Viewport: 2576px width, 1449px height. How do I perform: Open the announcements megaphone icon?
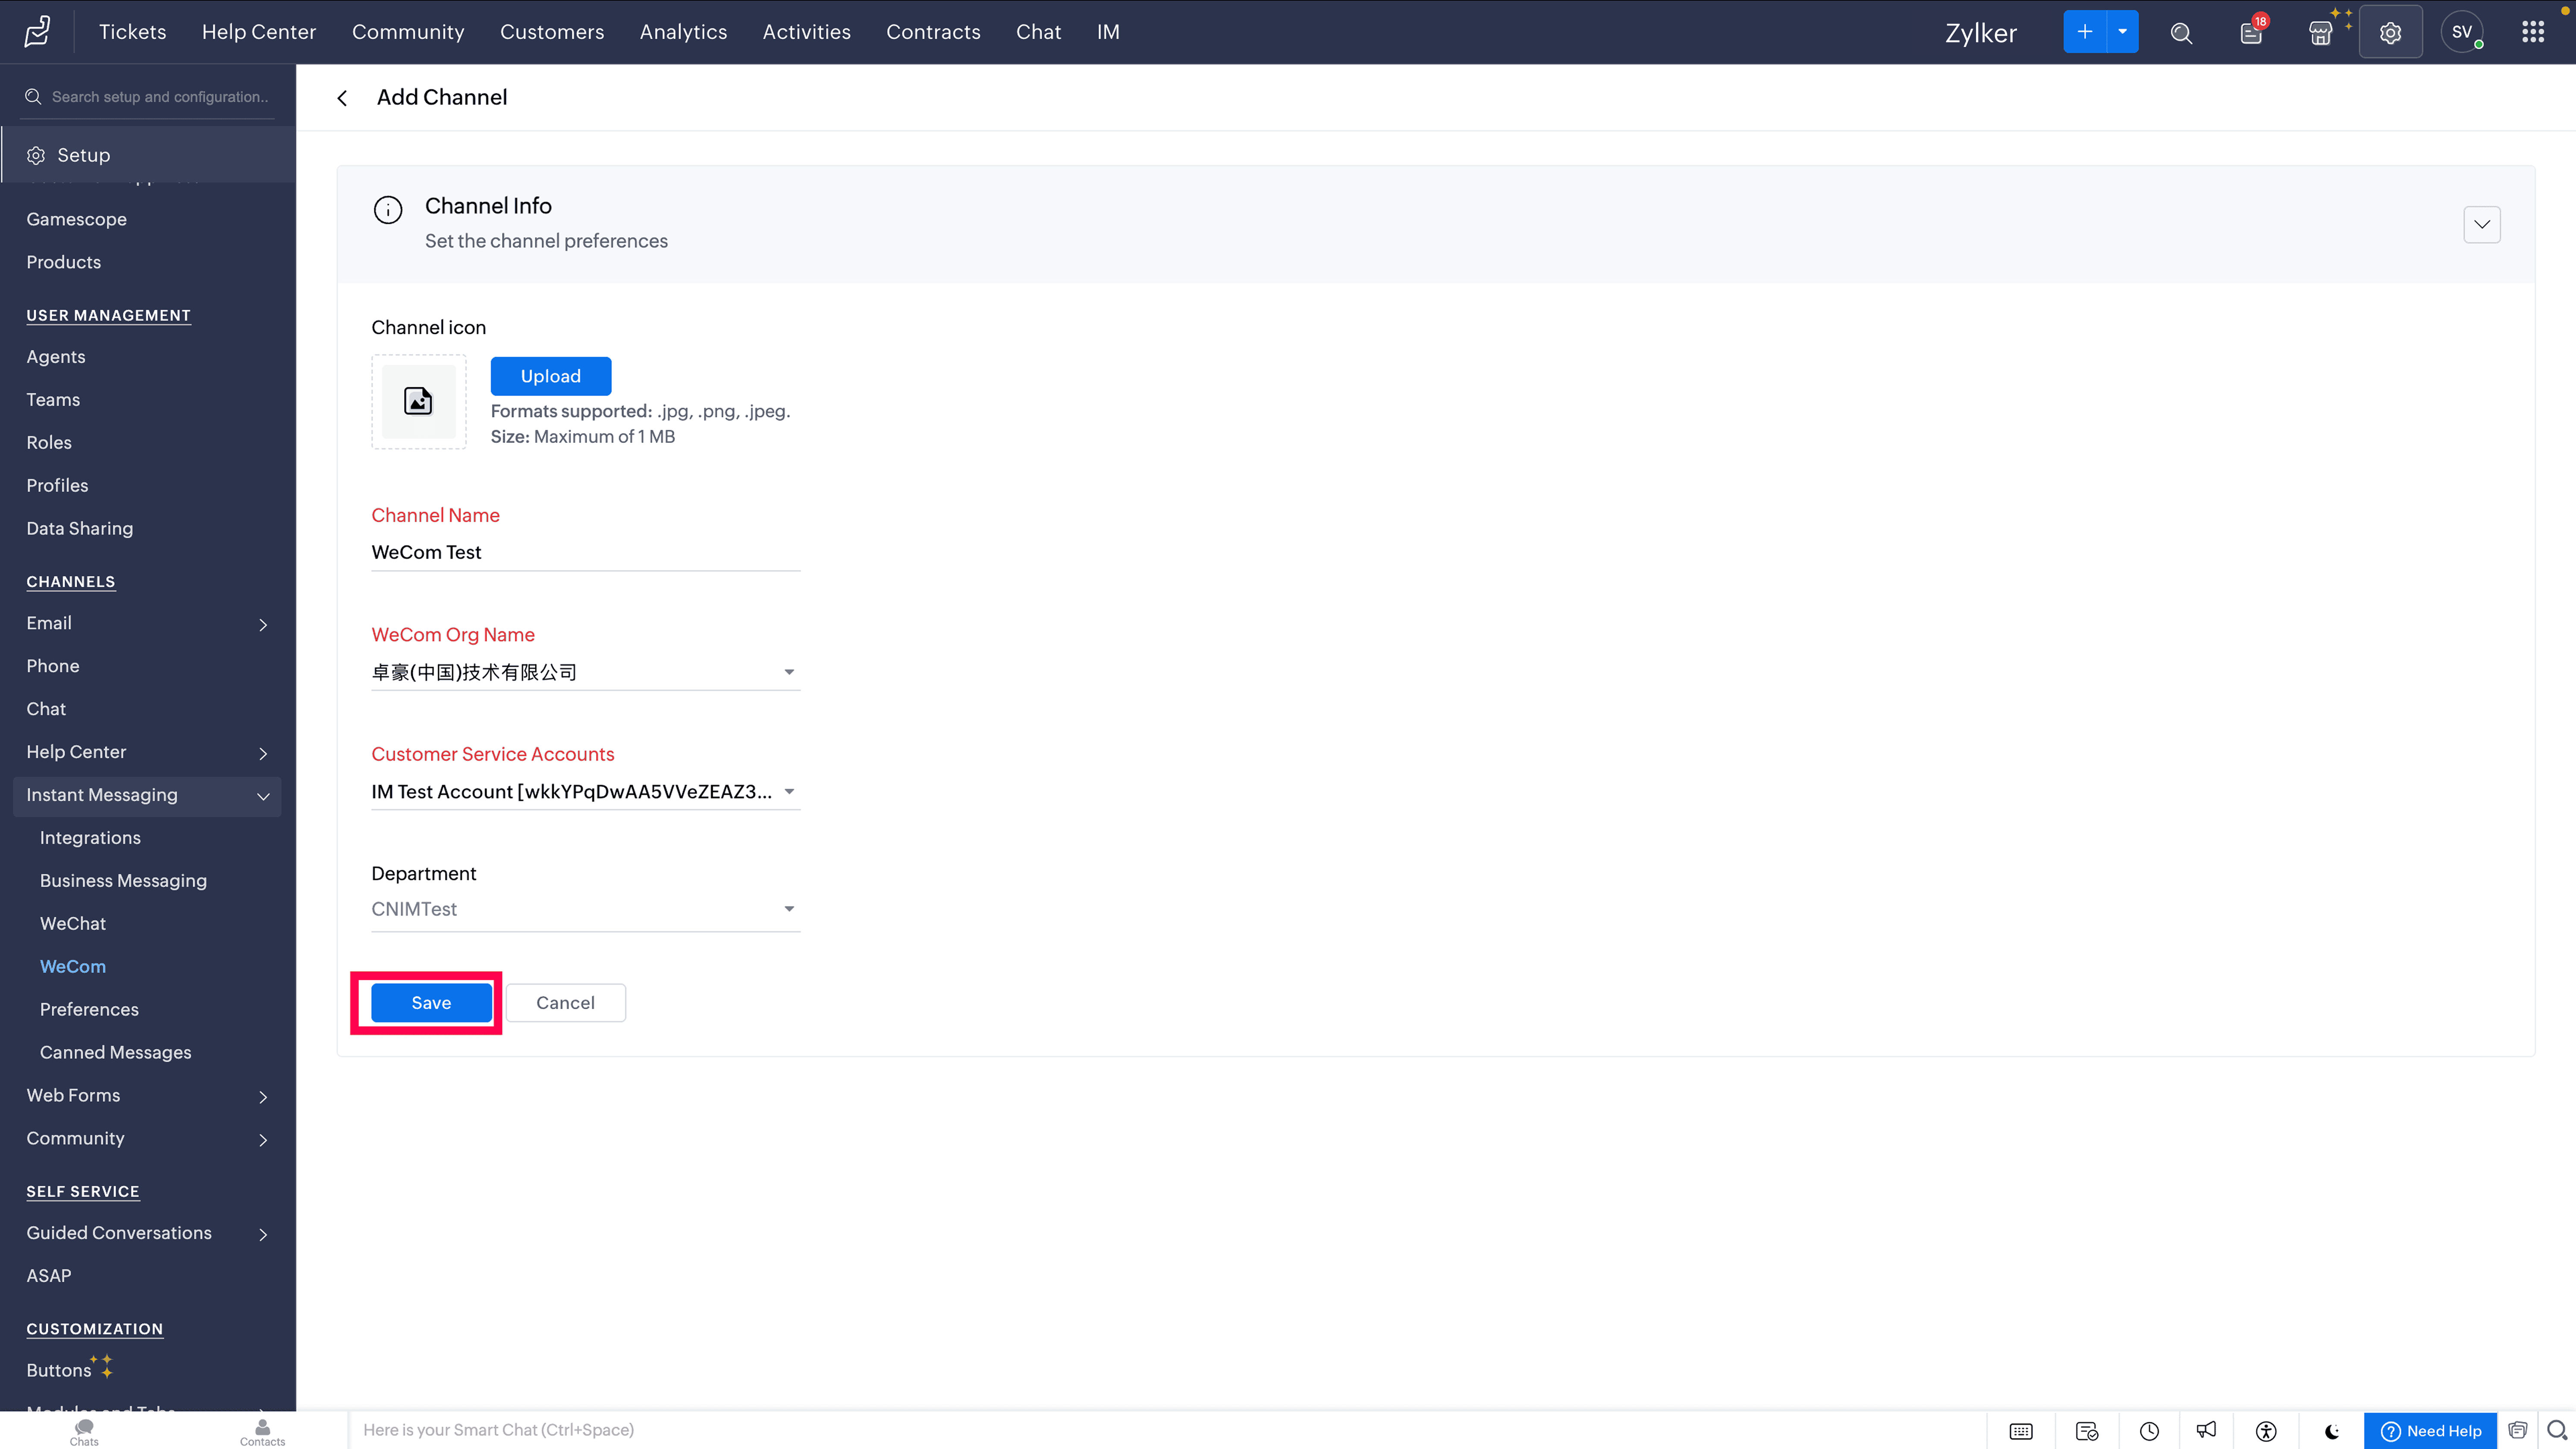click(x=2206, y=1431)
